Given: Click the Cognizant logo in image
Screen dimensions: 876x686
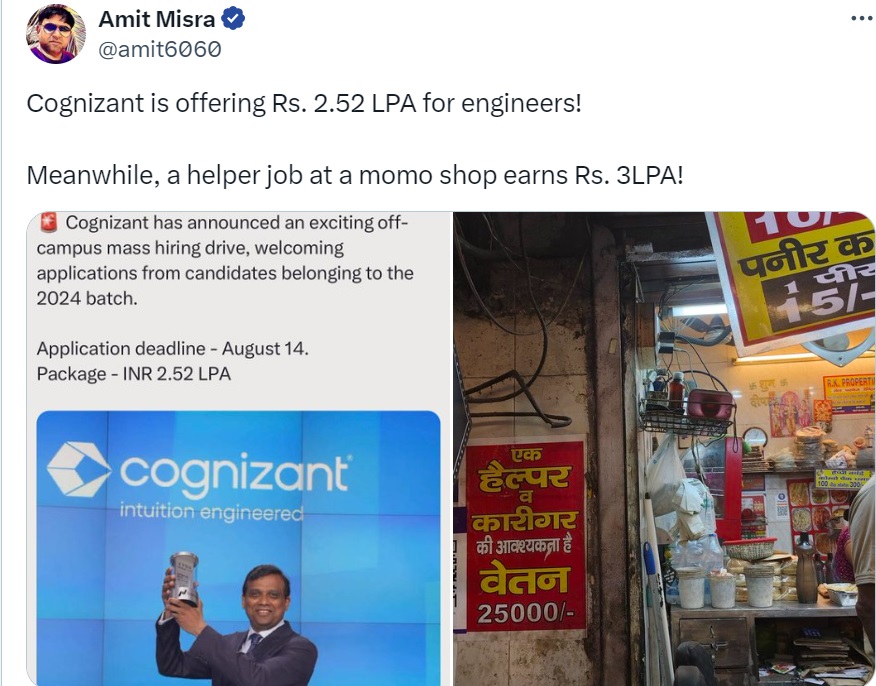Looking at the screenshot, I should (199, 472).
